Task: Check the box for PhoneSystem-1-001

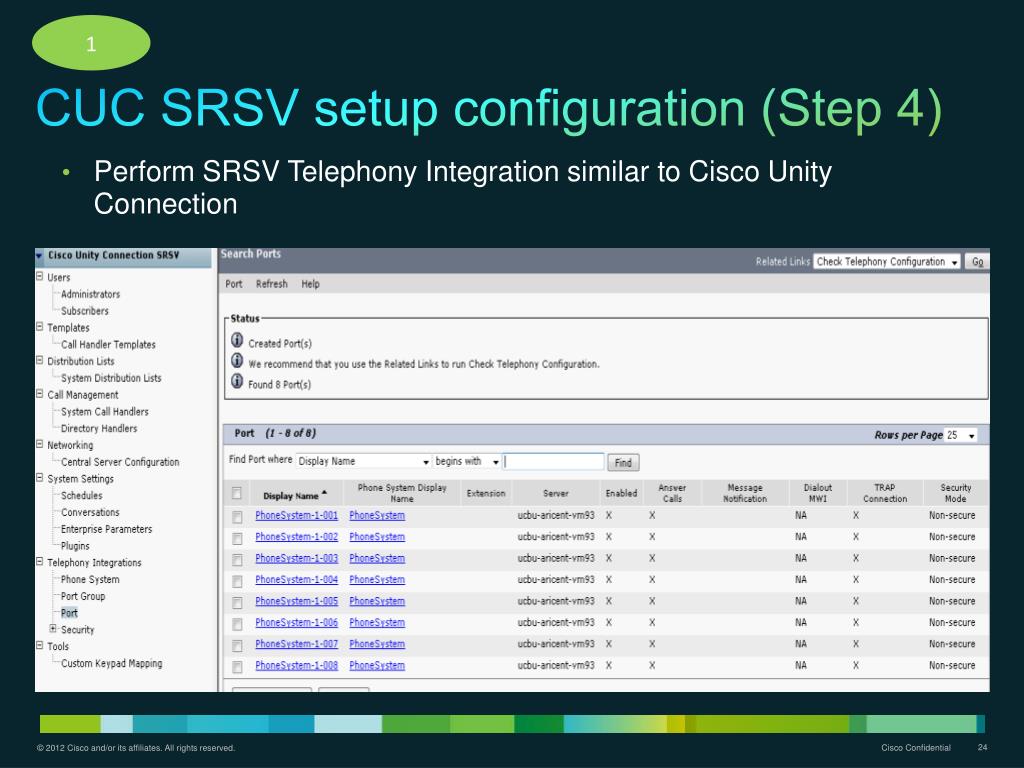Action: [x=237, y=517]
